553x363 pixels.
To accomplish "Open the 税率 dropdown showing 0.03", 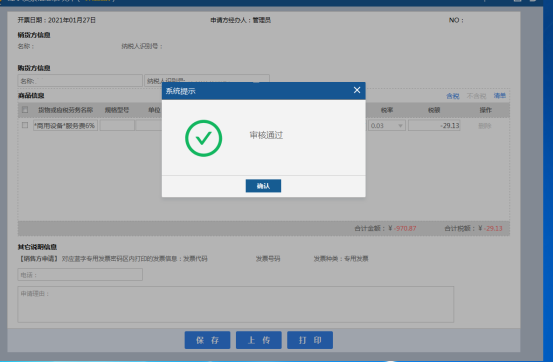I will tap(387, 126).
